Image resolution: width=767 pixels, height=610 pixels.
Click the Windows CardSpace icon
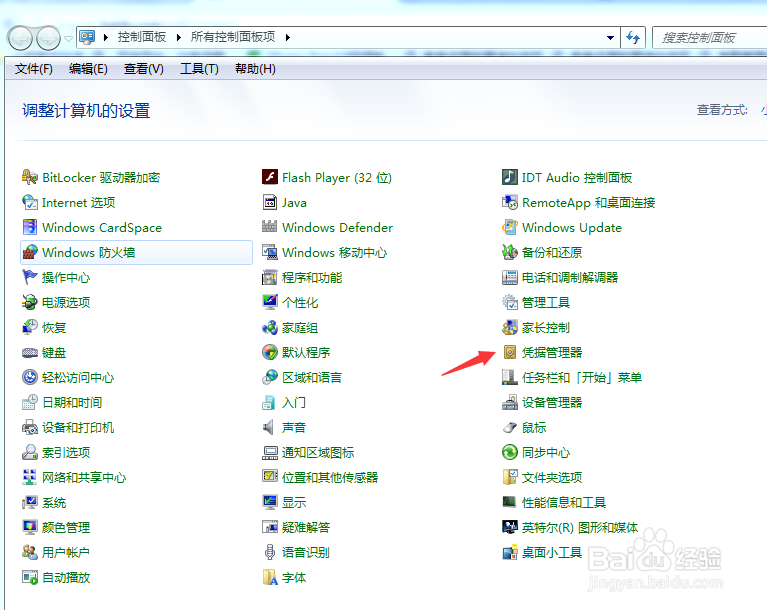pyautogui.click(x=30, y=227)
